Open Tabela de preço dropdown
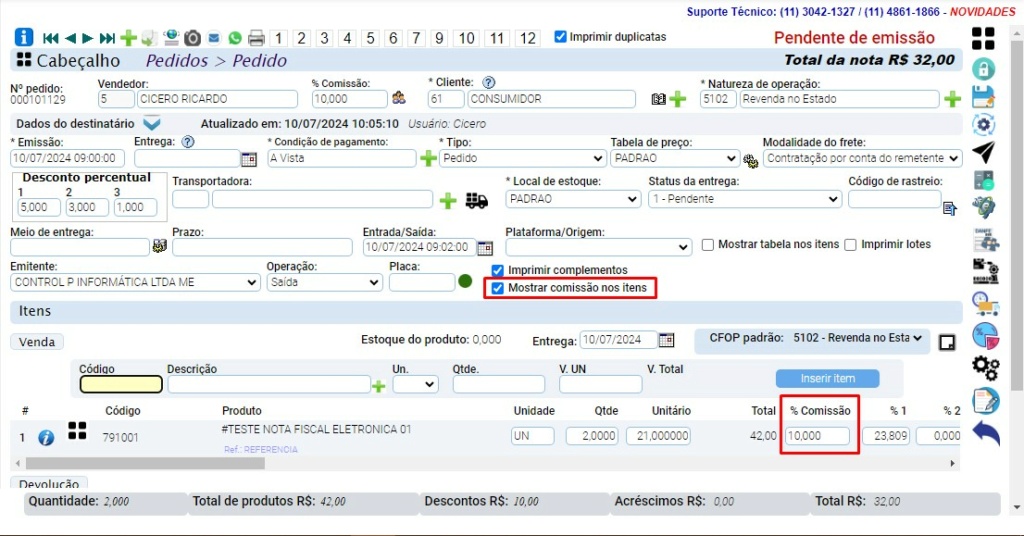 (x=675, y=159)
